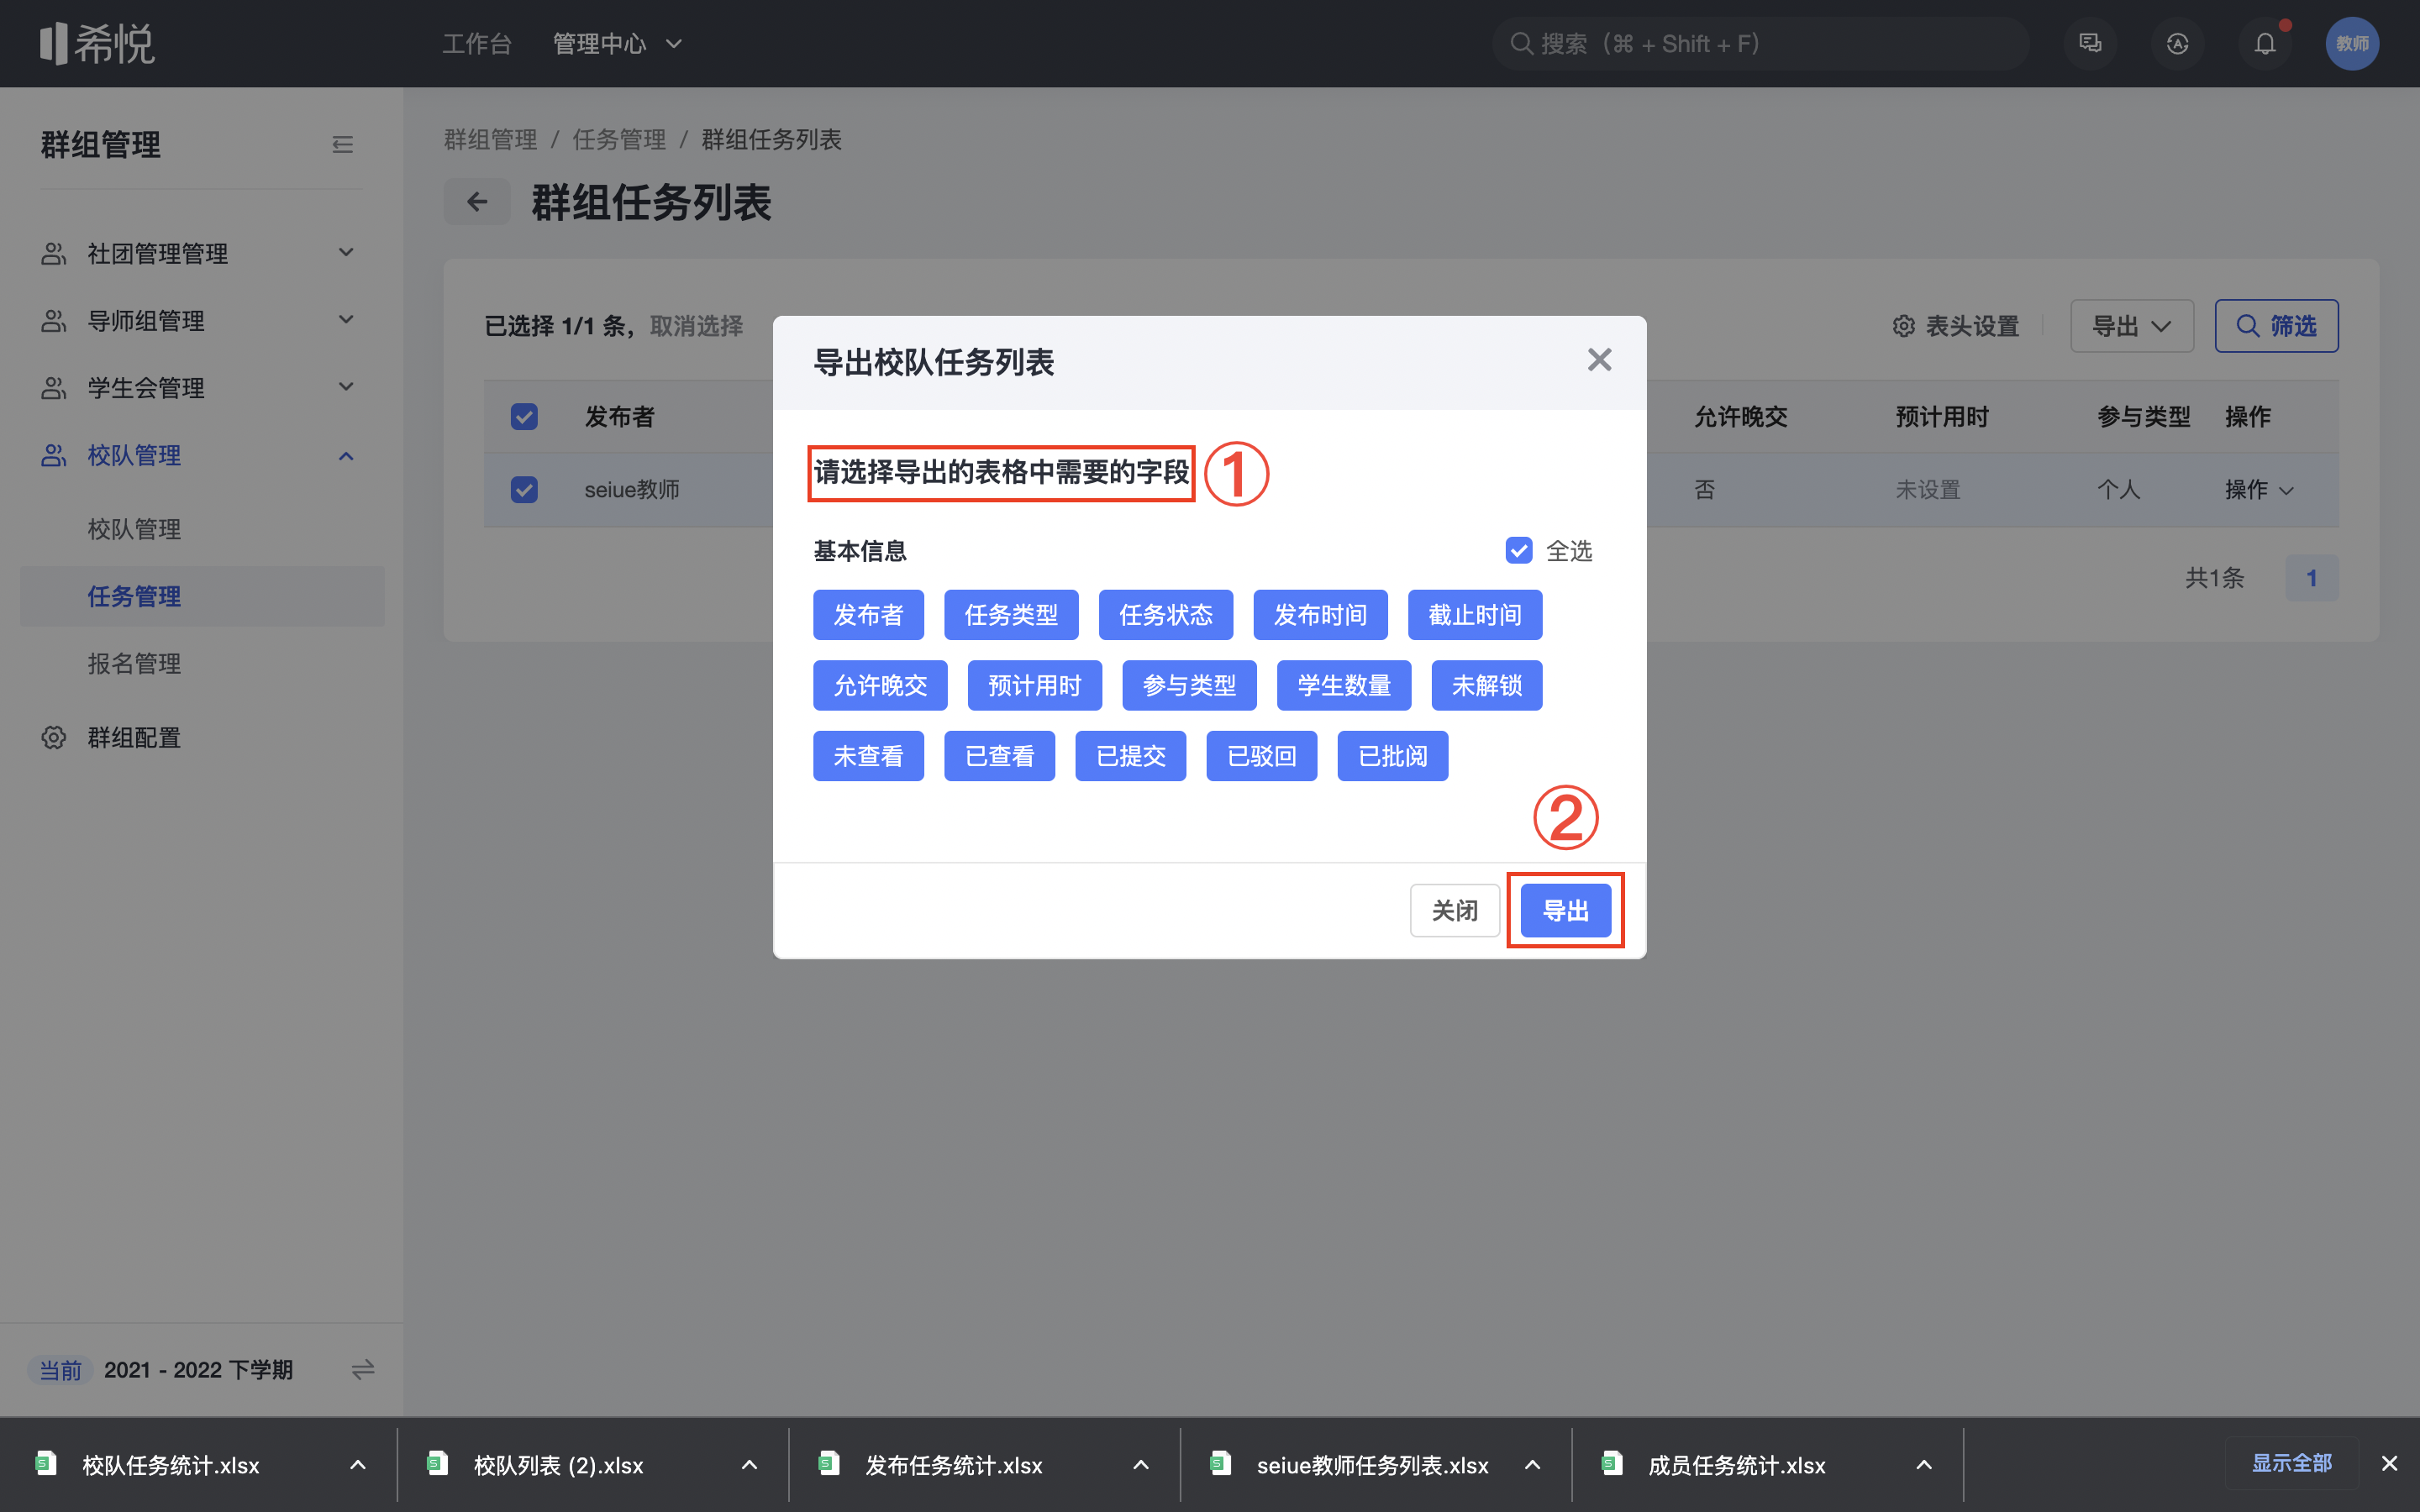Click the 成员任务统计.xlsx file icon
This screenshot has width=2420, height=1512.
tap(1612, 1464)
